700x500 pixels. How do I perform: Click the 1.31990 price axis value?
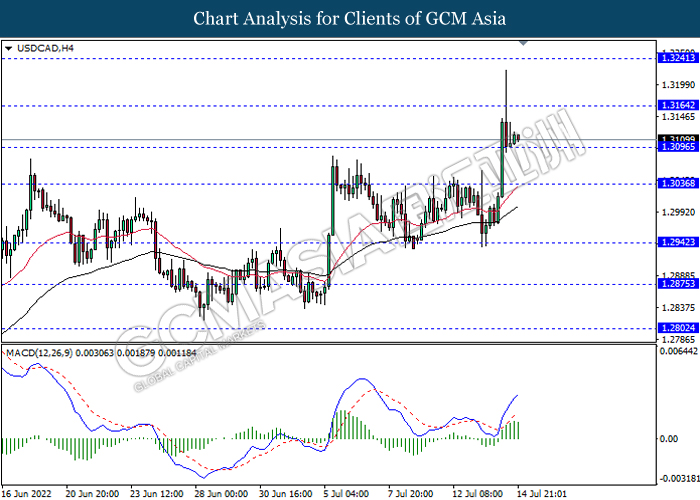(679, 85)
